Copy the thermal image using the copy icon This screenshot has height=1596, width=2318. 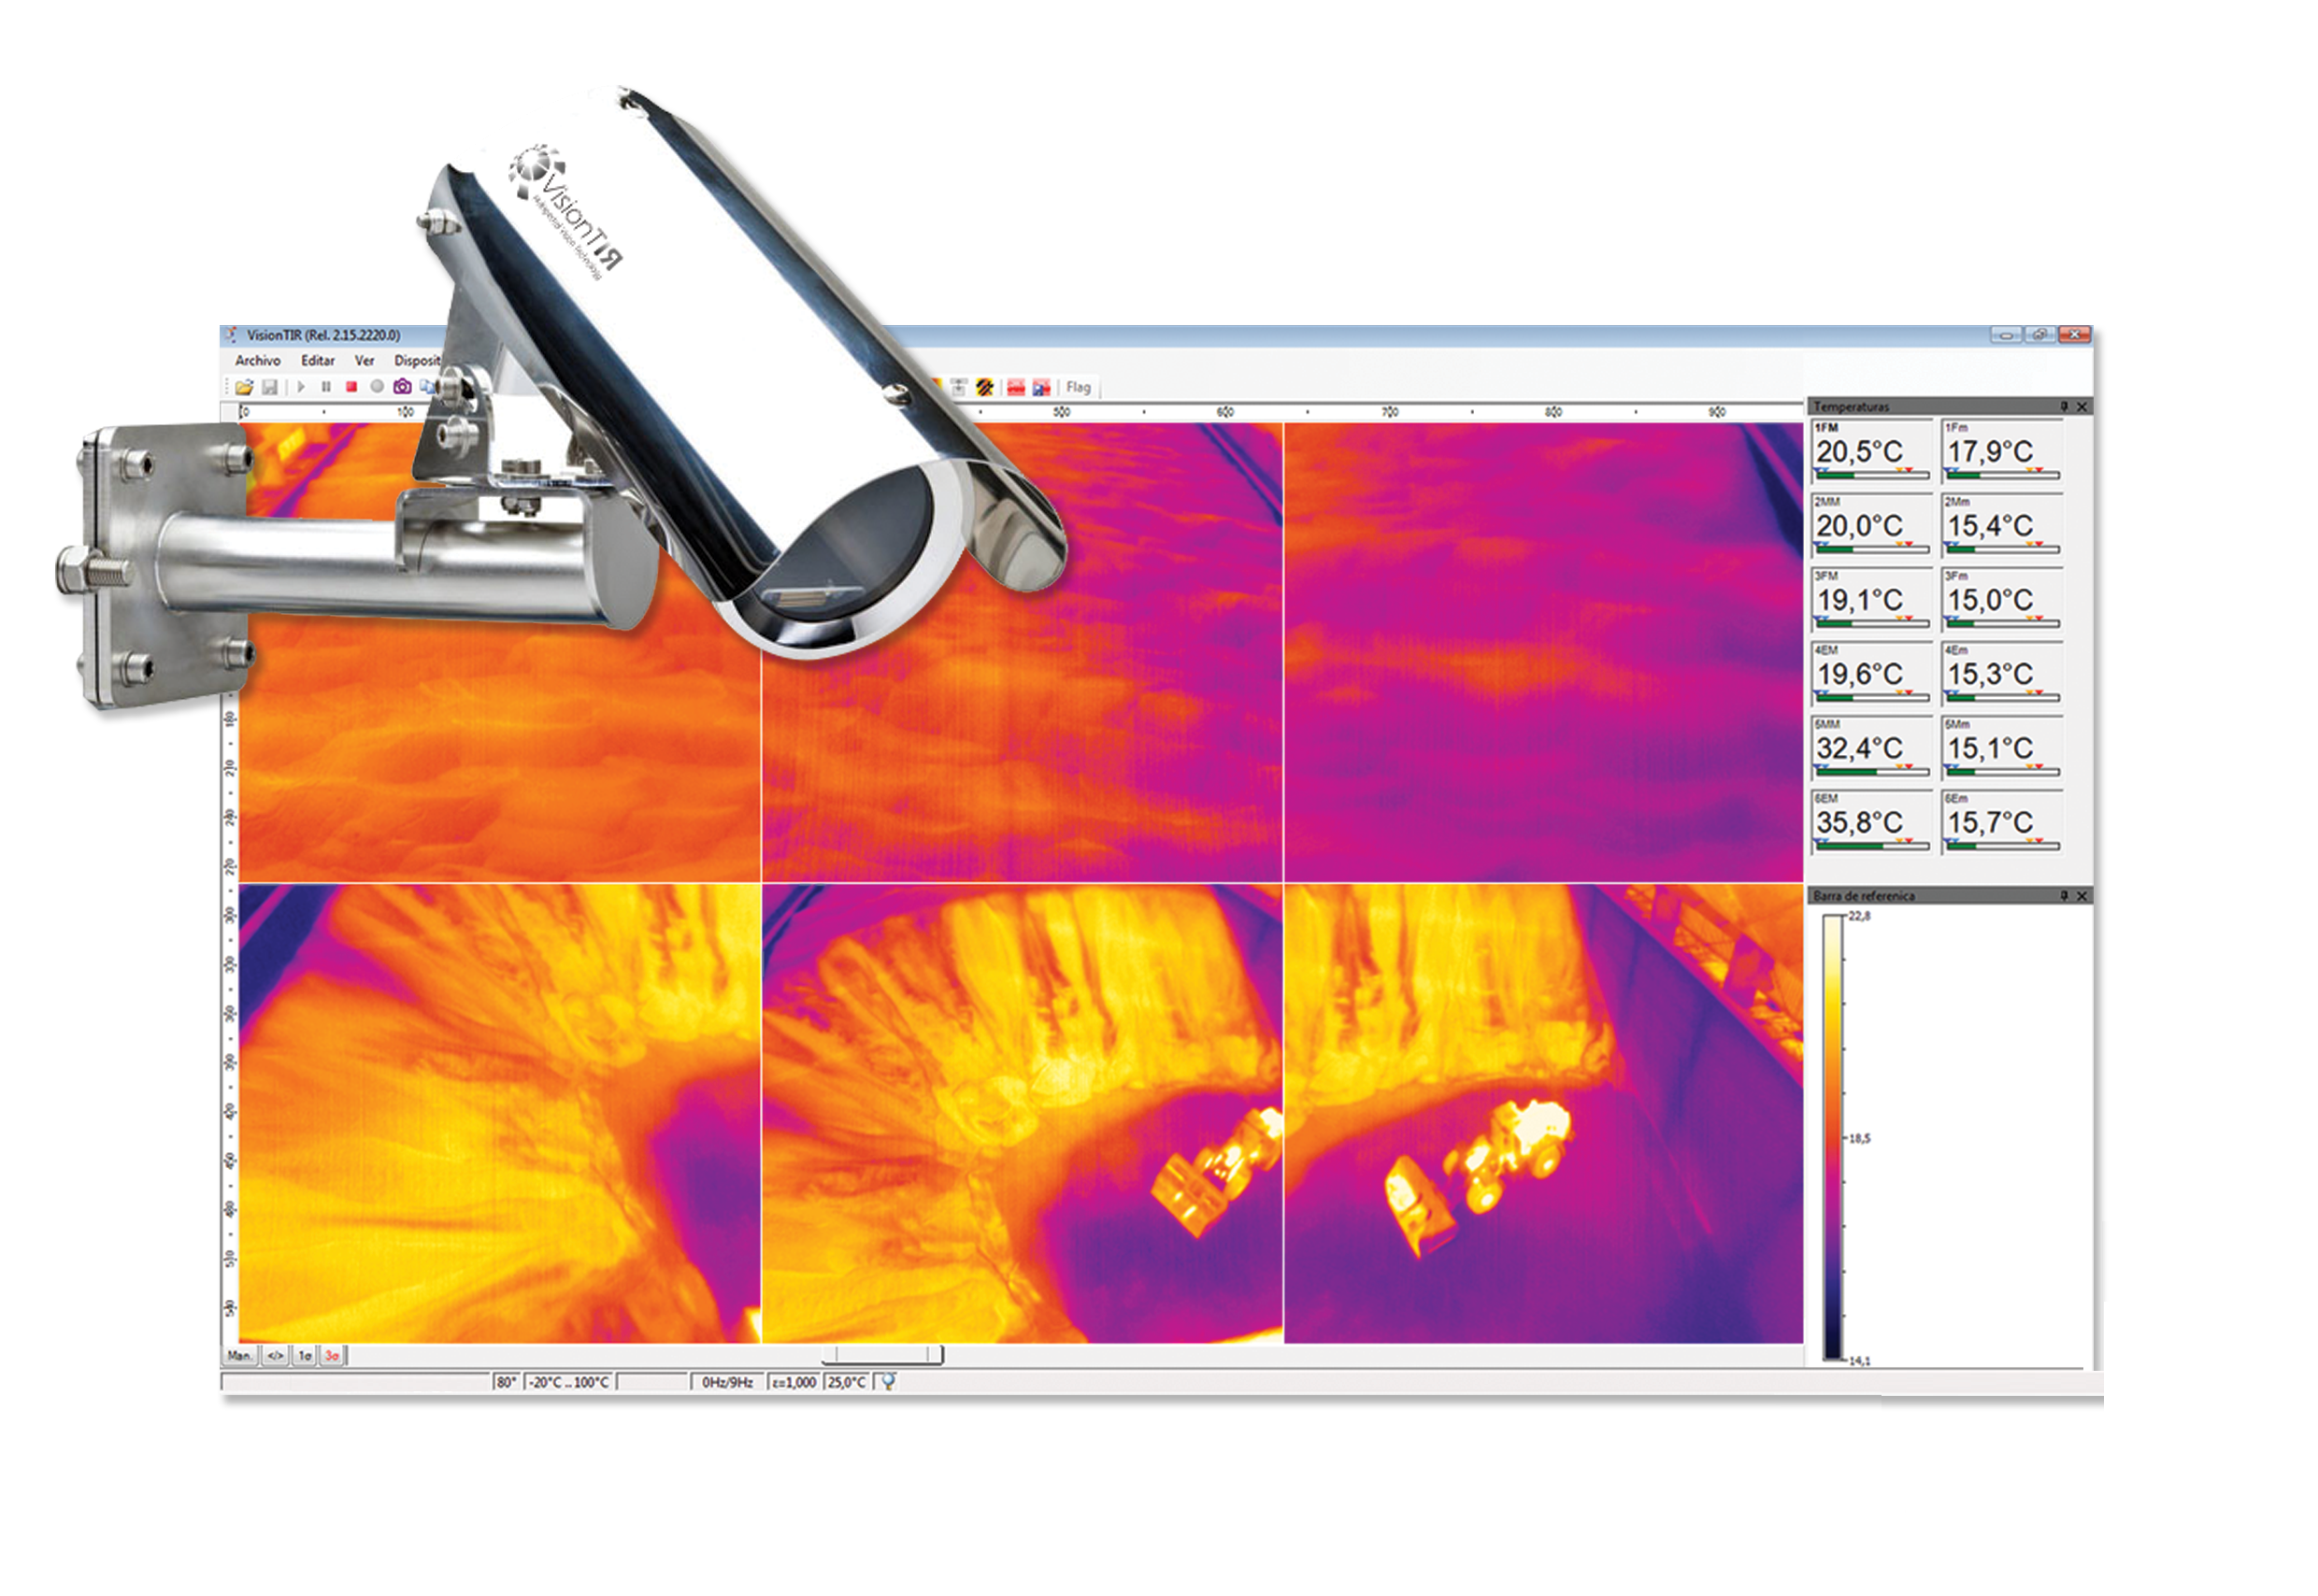428,388
